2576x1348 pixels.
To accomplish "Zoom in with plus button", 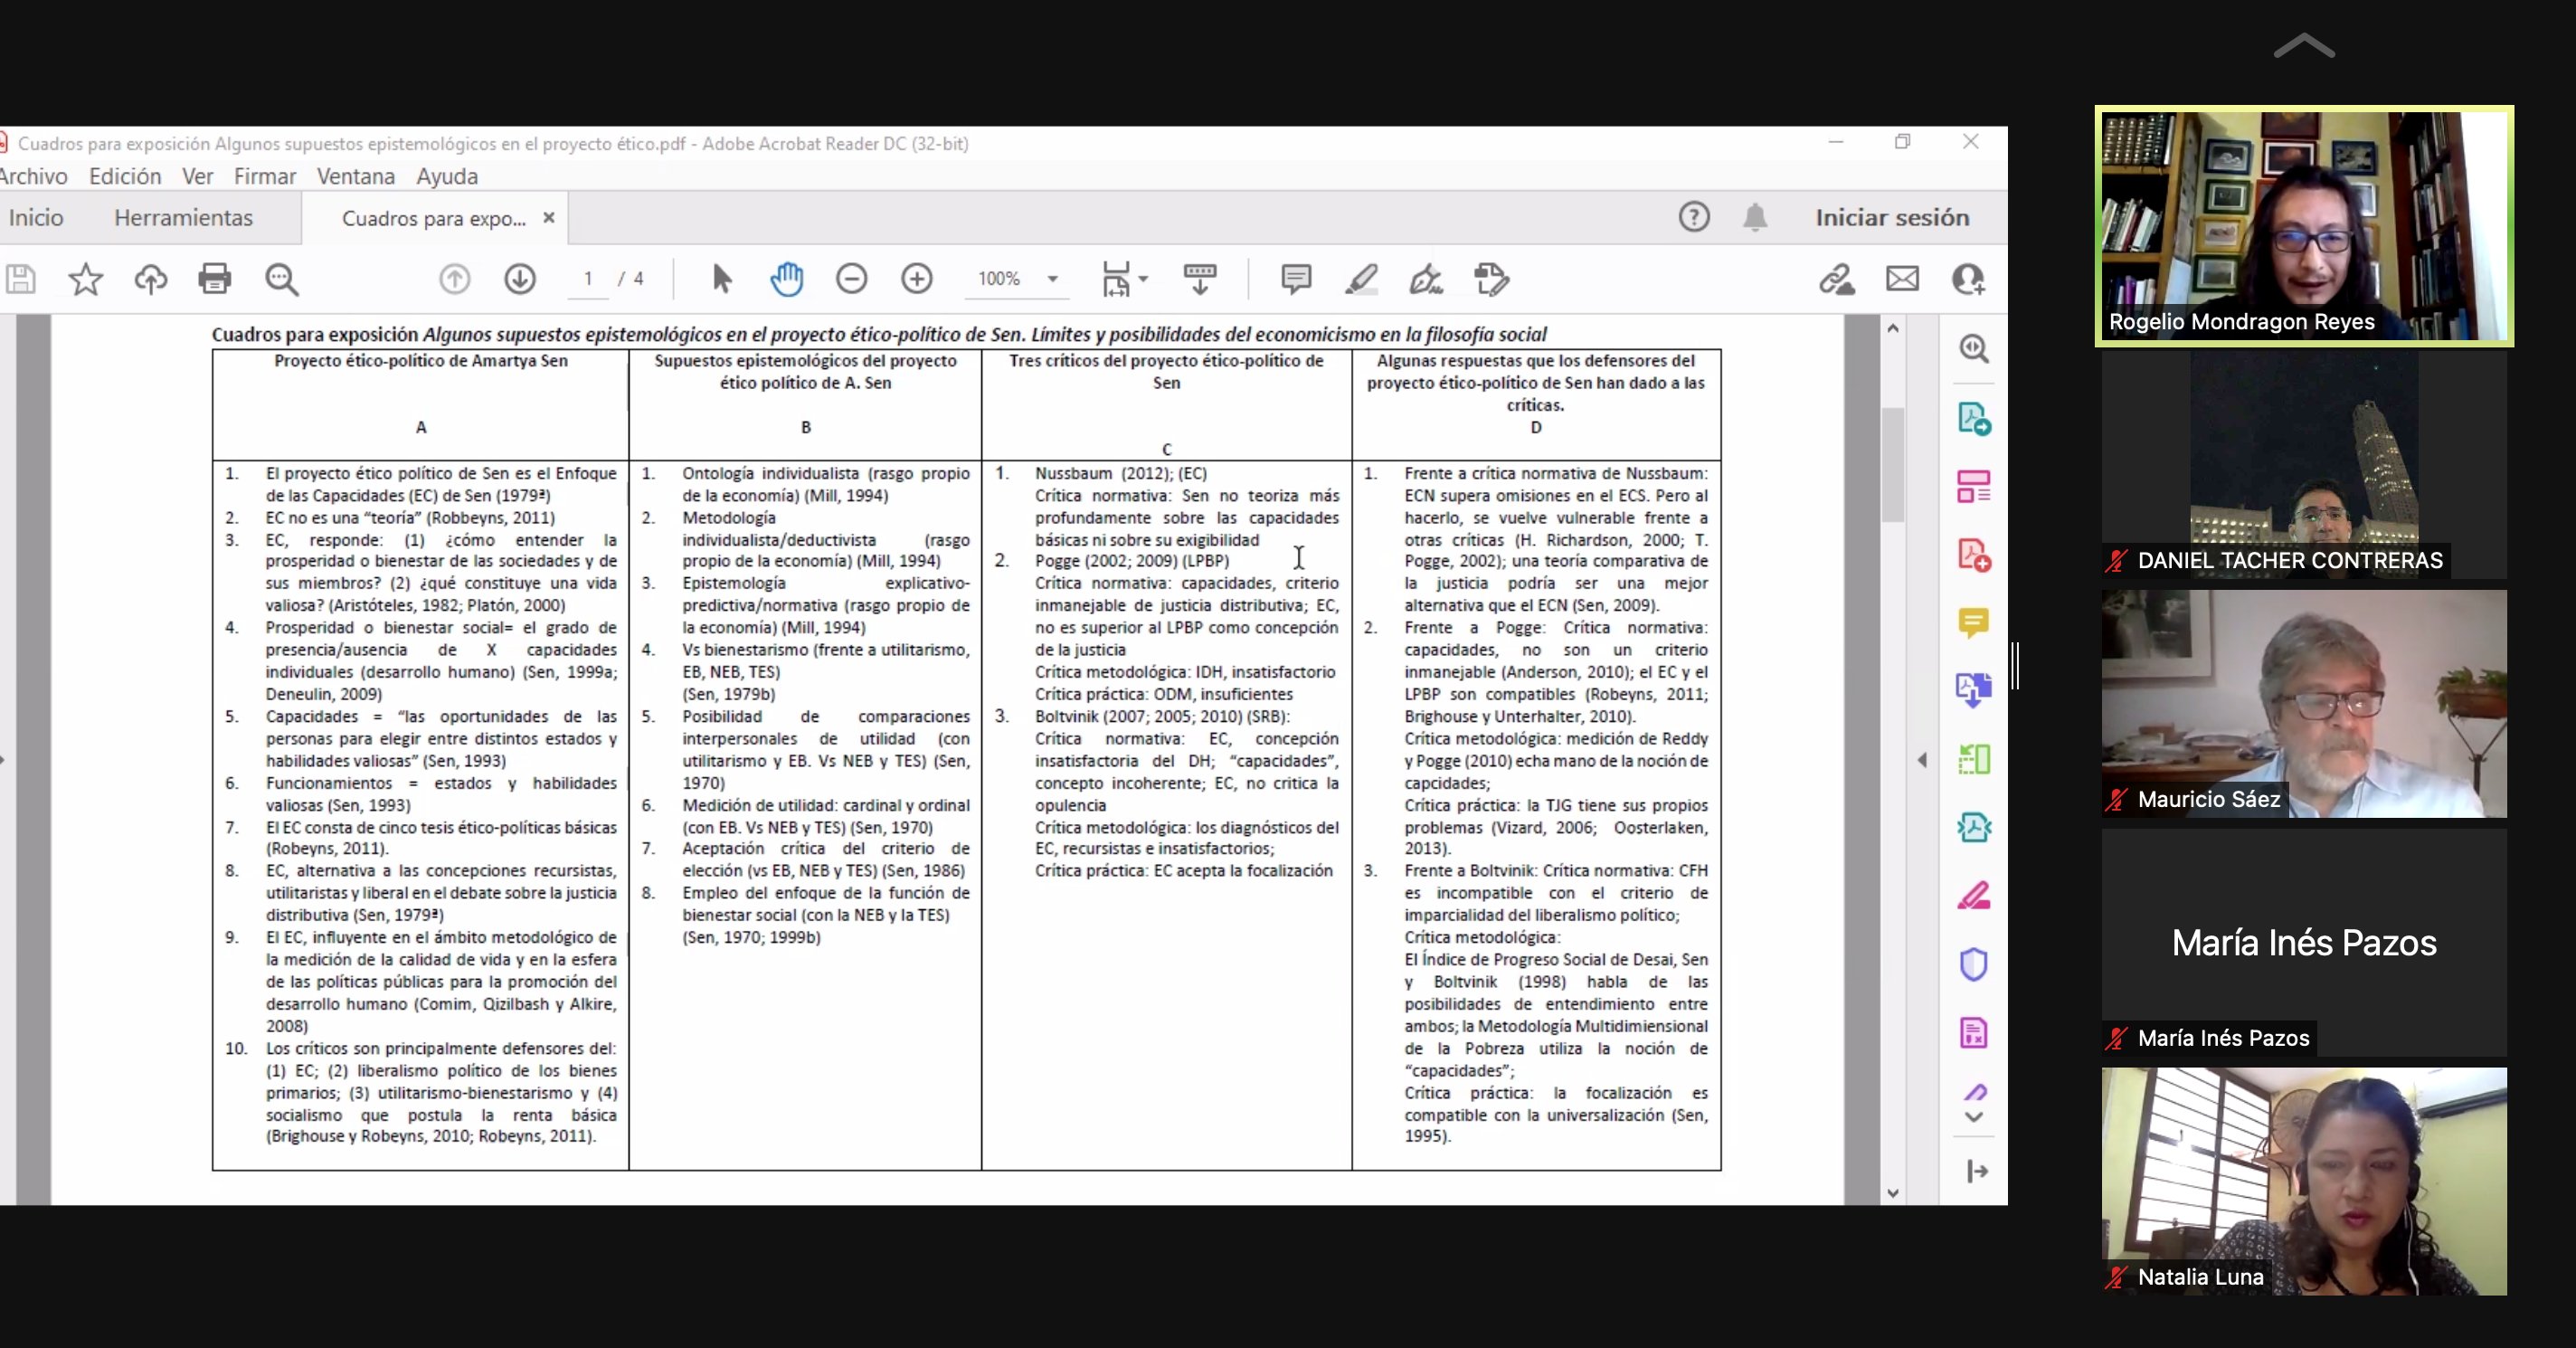I will pyautogui.click(x=917, y=279).
